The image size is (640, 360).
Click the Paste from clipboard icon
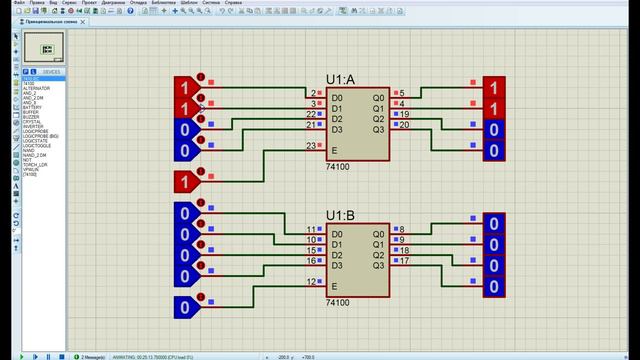258,11
